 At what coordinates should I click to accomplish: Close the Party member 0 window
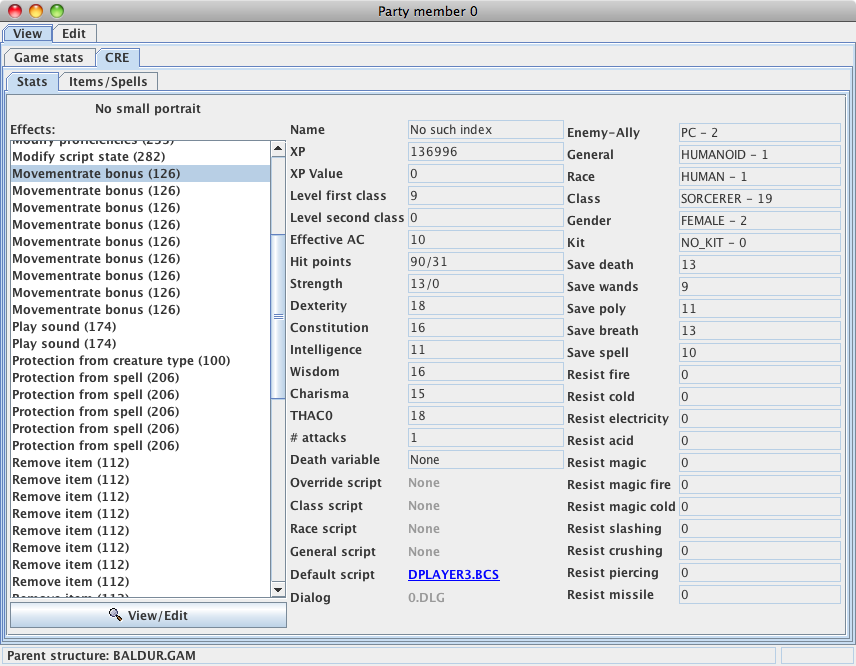click(13, 10)
